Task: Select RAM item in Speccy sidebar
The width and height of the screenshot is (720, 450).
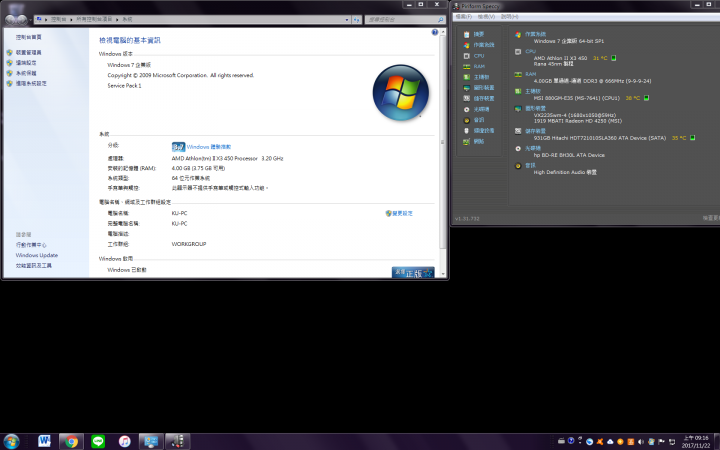Action: (478, 67)
